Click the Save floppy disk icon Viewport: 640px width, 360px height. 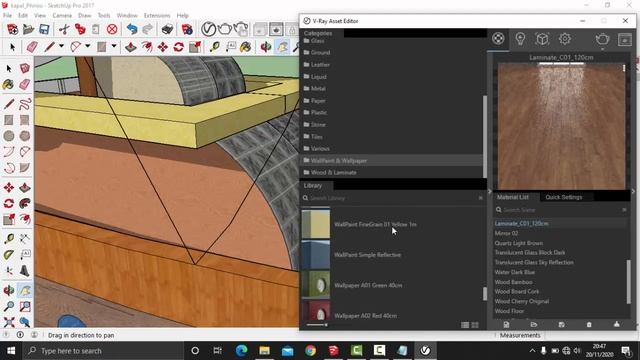44,29
